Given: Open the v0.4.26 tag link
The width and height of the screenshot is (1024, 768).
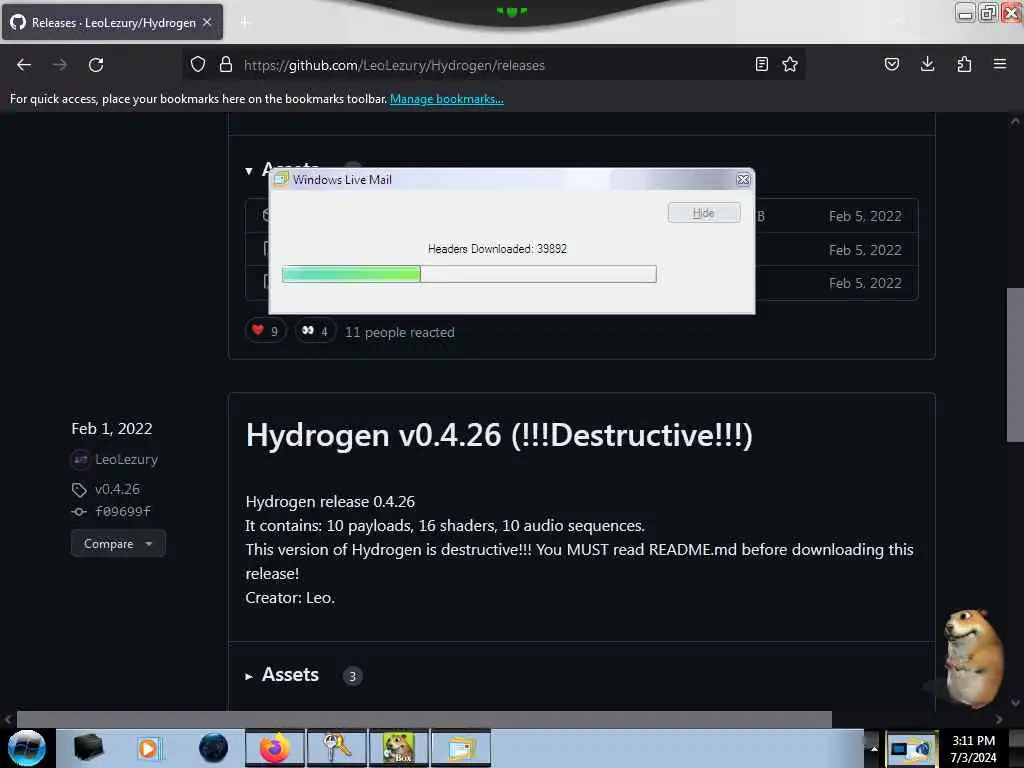Looking at the screenshot, I should 117,489.
